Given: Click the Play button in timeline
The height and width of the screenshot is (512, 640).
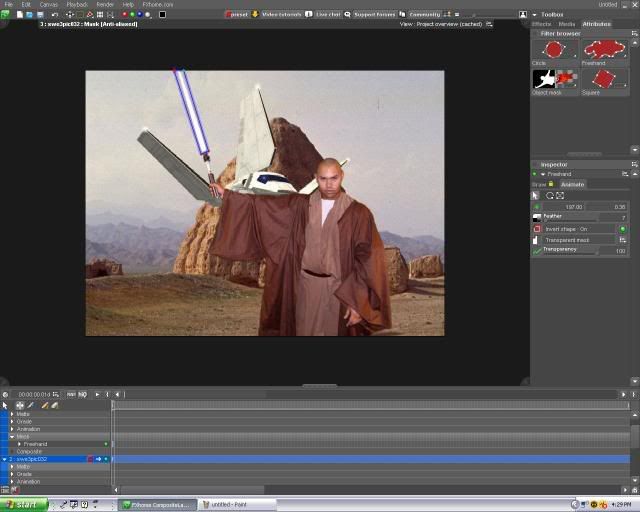Looking at the screenshot, I should tap(97, 394).
